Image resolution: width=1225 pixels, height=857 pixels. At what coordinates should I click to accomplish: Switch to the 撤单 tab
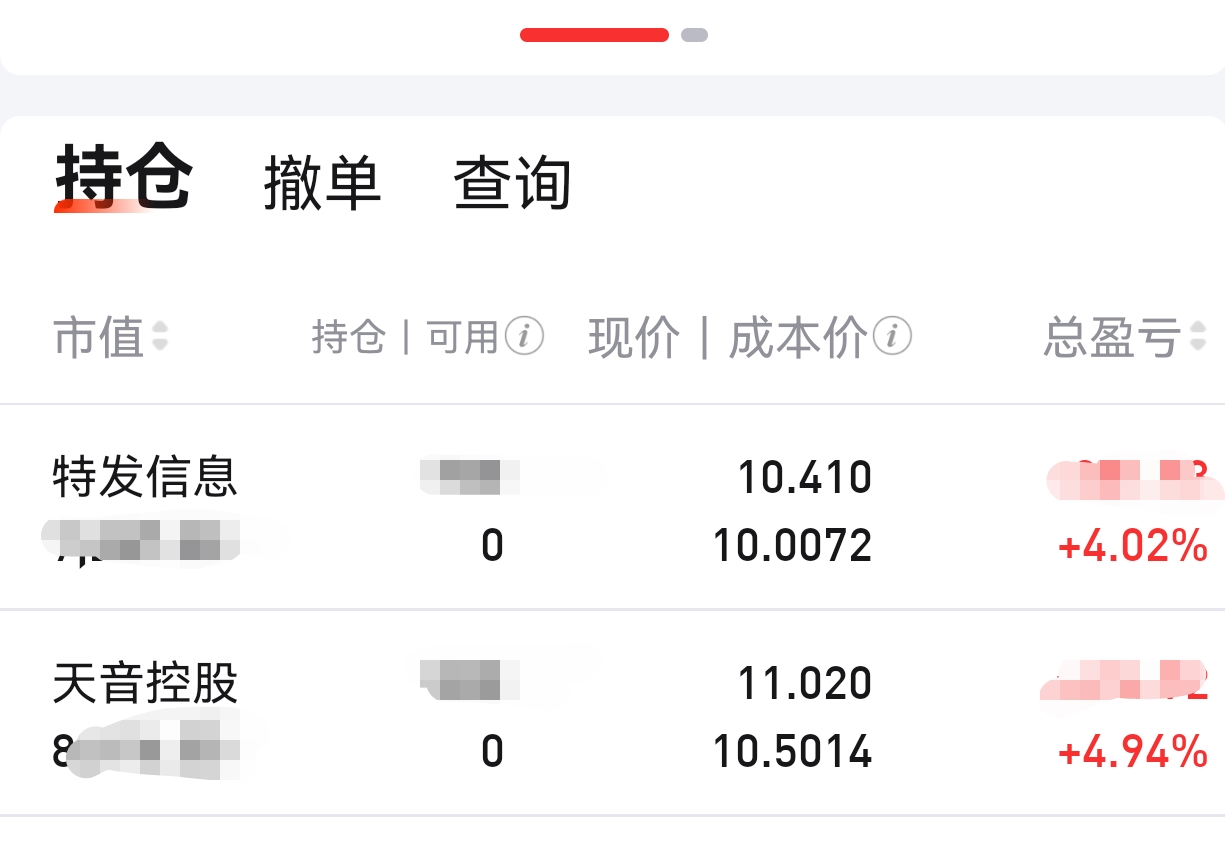[x=322, y=183]
